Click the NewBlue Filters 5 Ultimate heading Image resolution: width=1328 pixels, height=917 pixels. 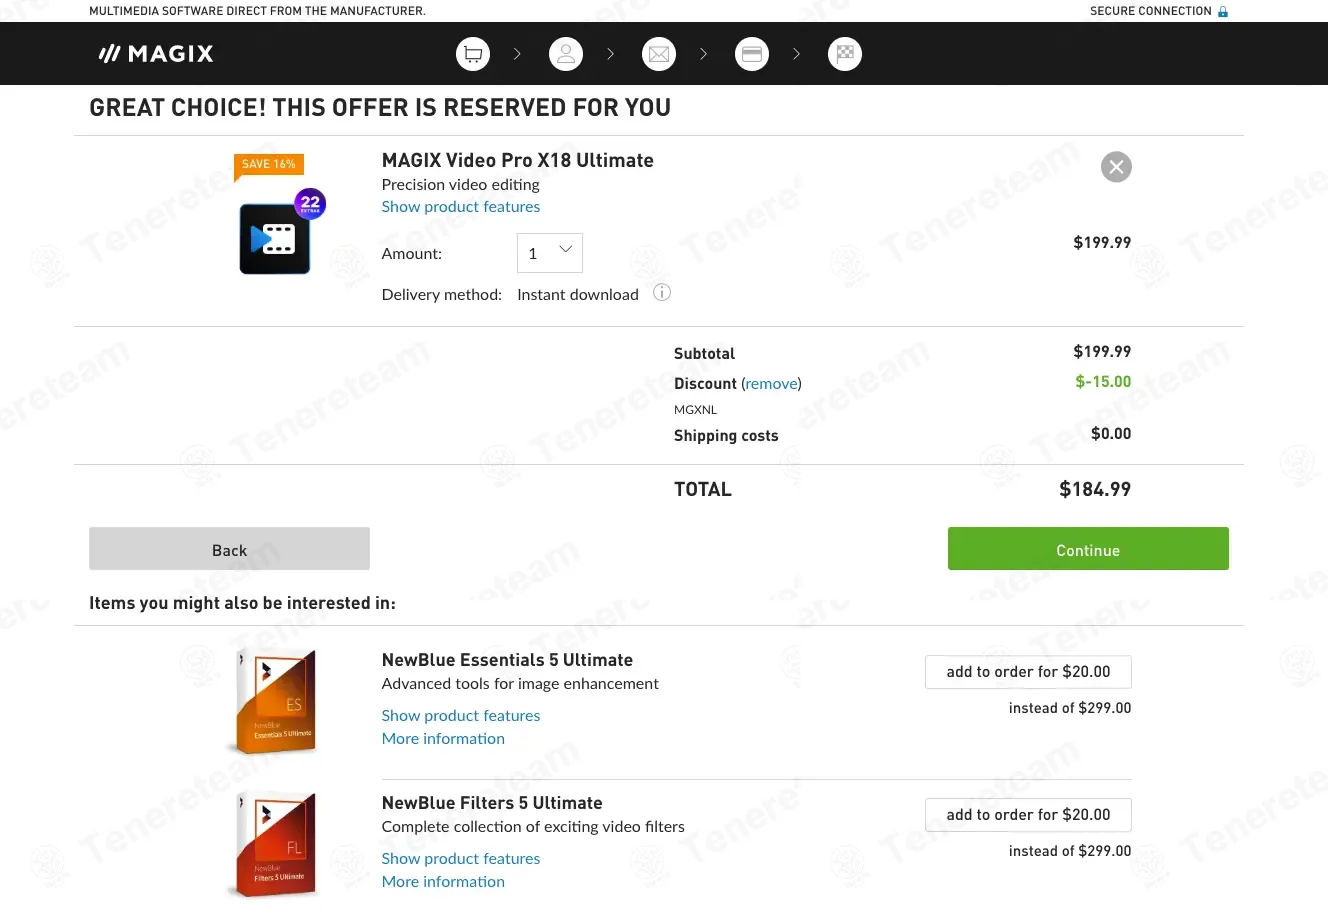[x=492, y=803]
